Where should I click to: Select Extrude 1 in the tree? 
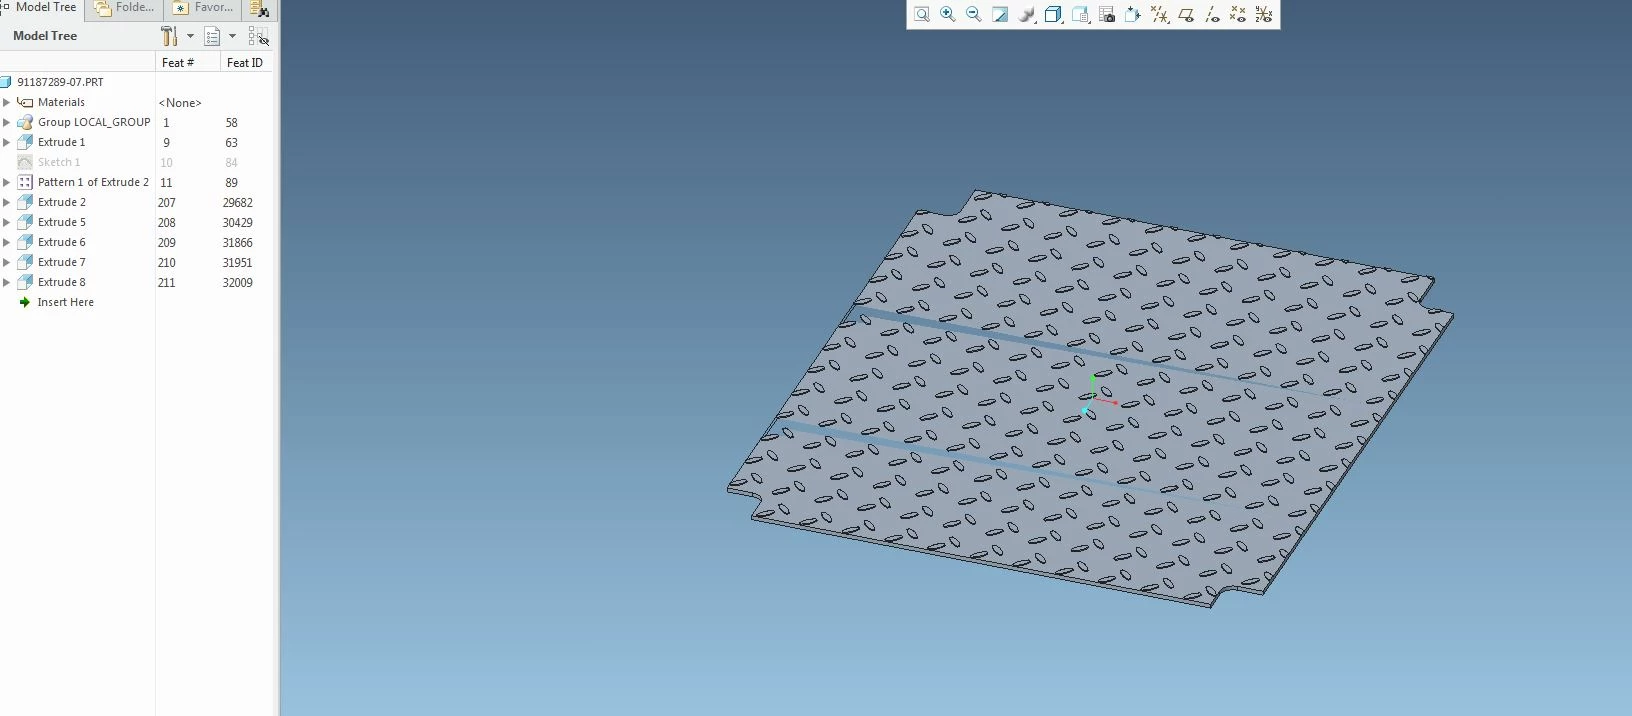[x=61, y=142]
